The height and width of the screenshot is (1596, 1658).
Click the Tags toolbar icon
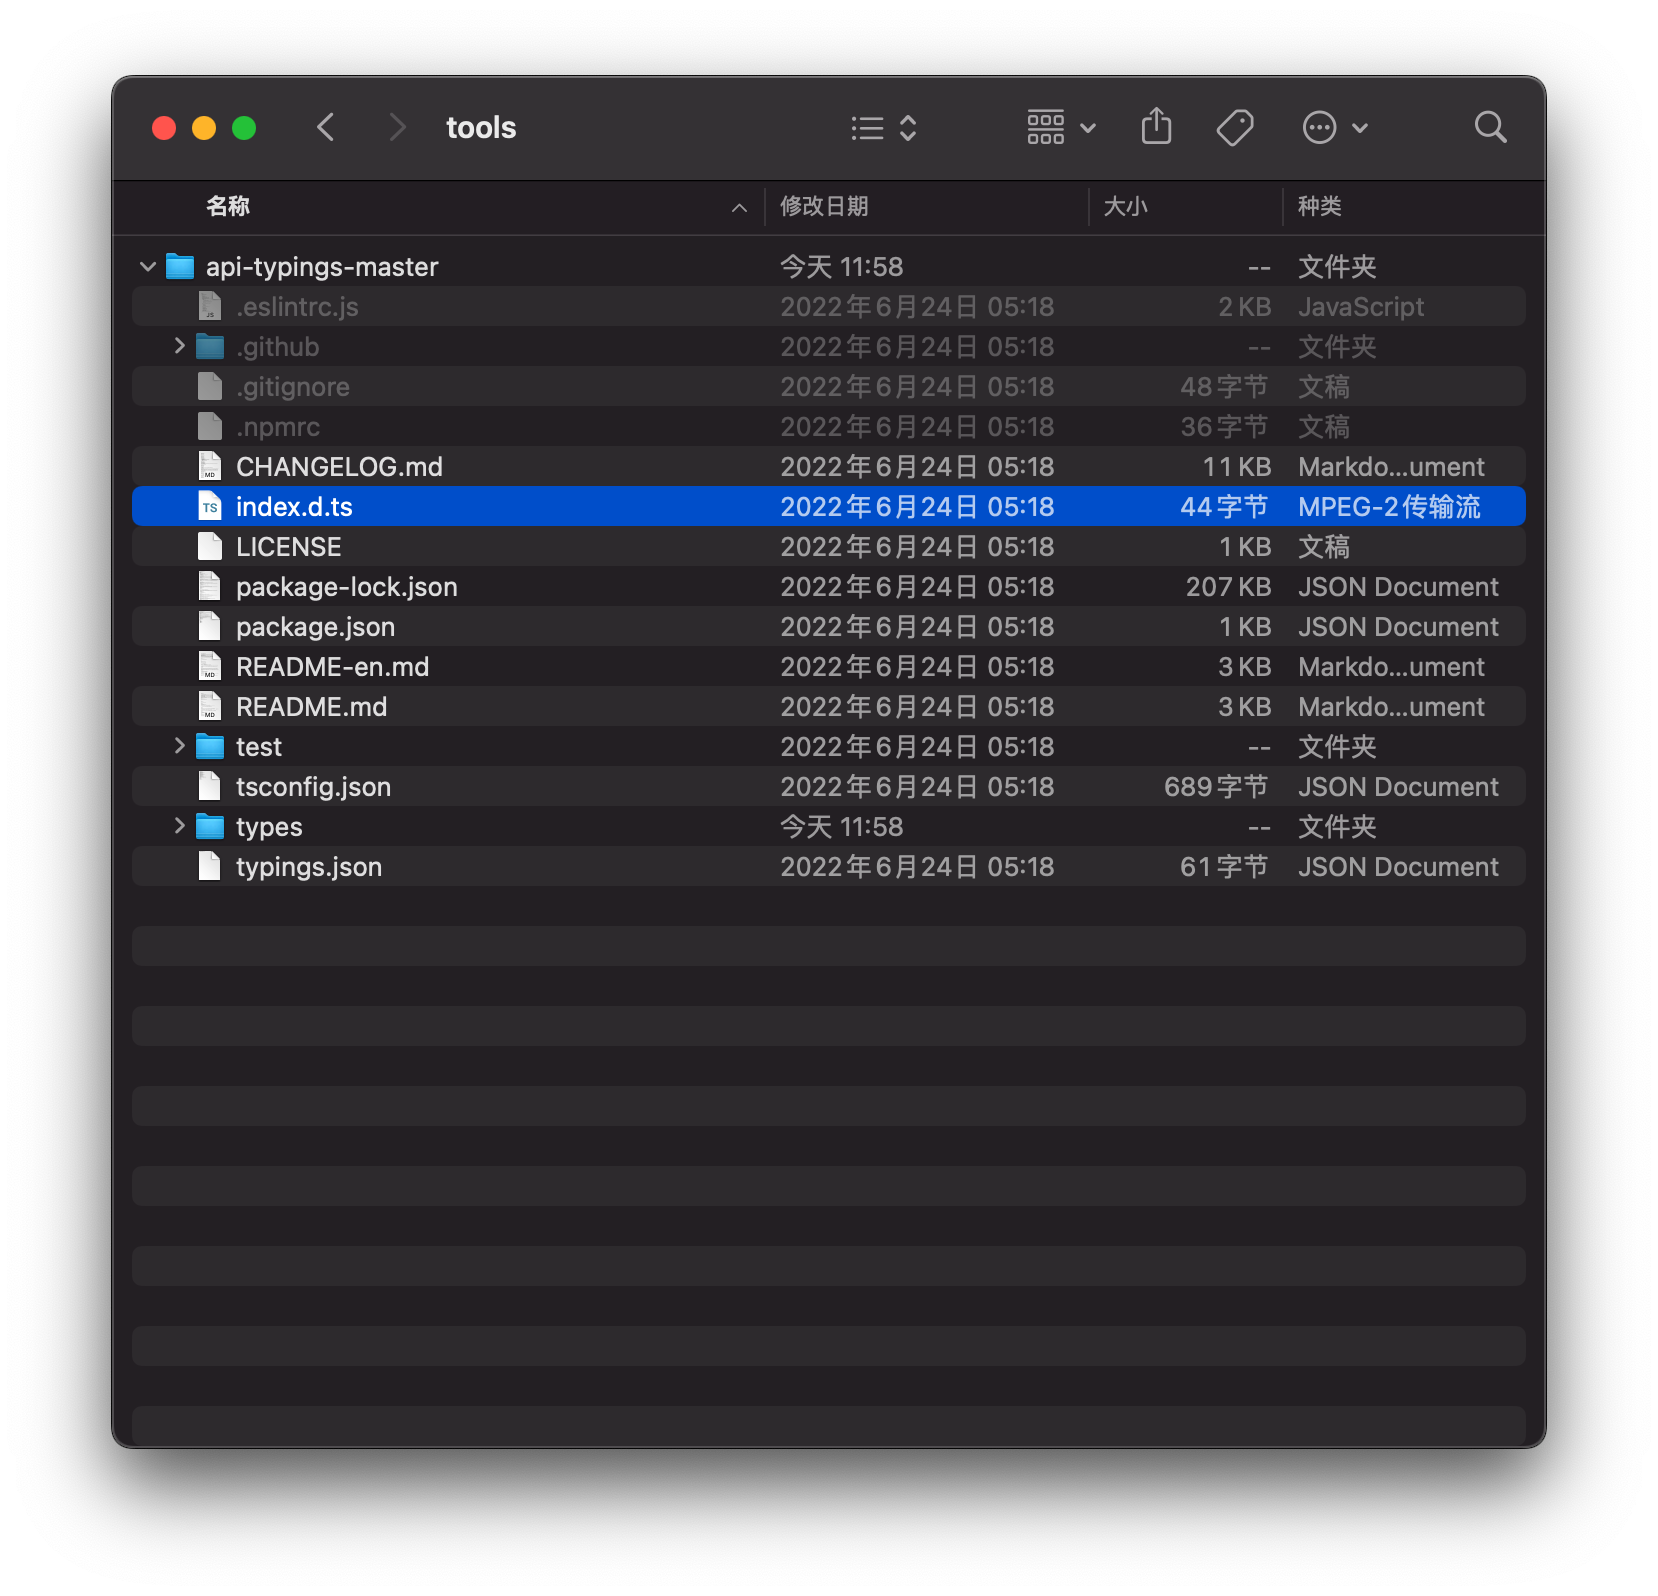click(1235, 128)
